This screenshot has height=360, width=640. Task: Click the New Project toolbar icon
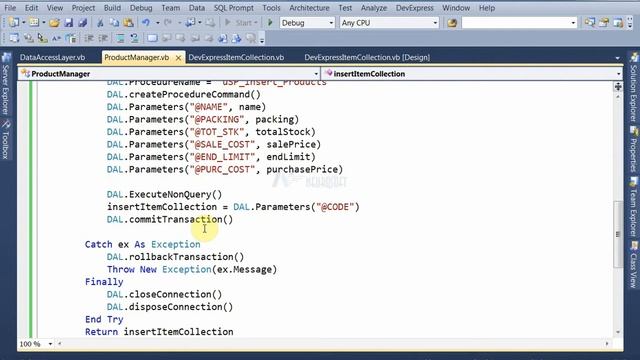(14, 22)
